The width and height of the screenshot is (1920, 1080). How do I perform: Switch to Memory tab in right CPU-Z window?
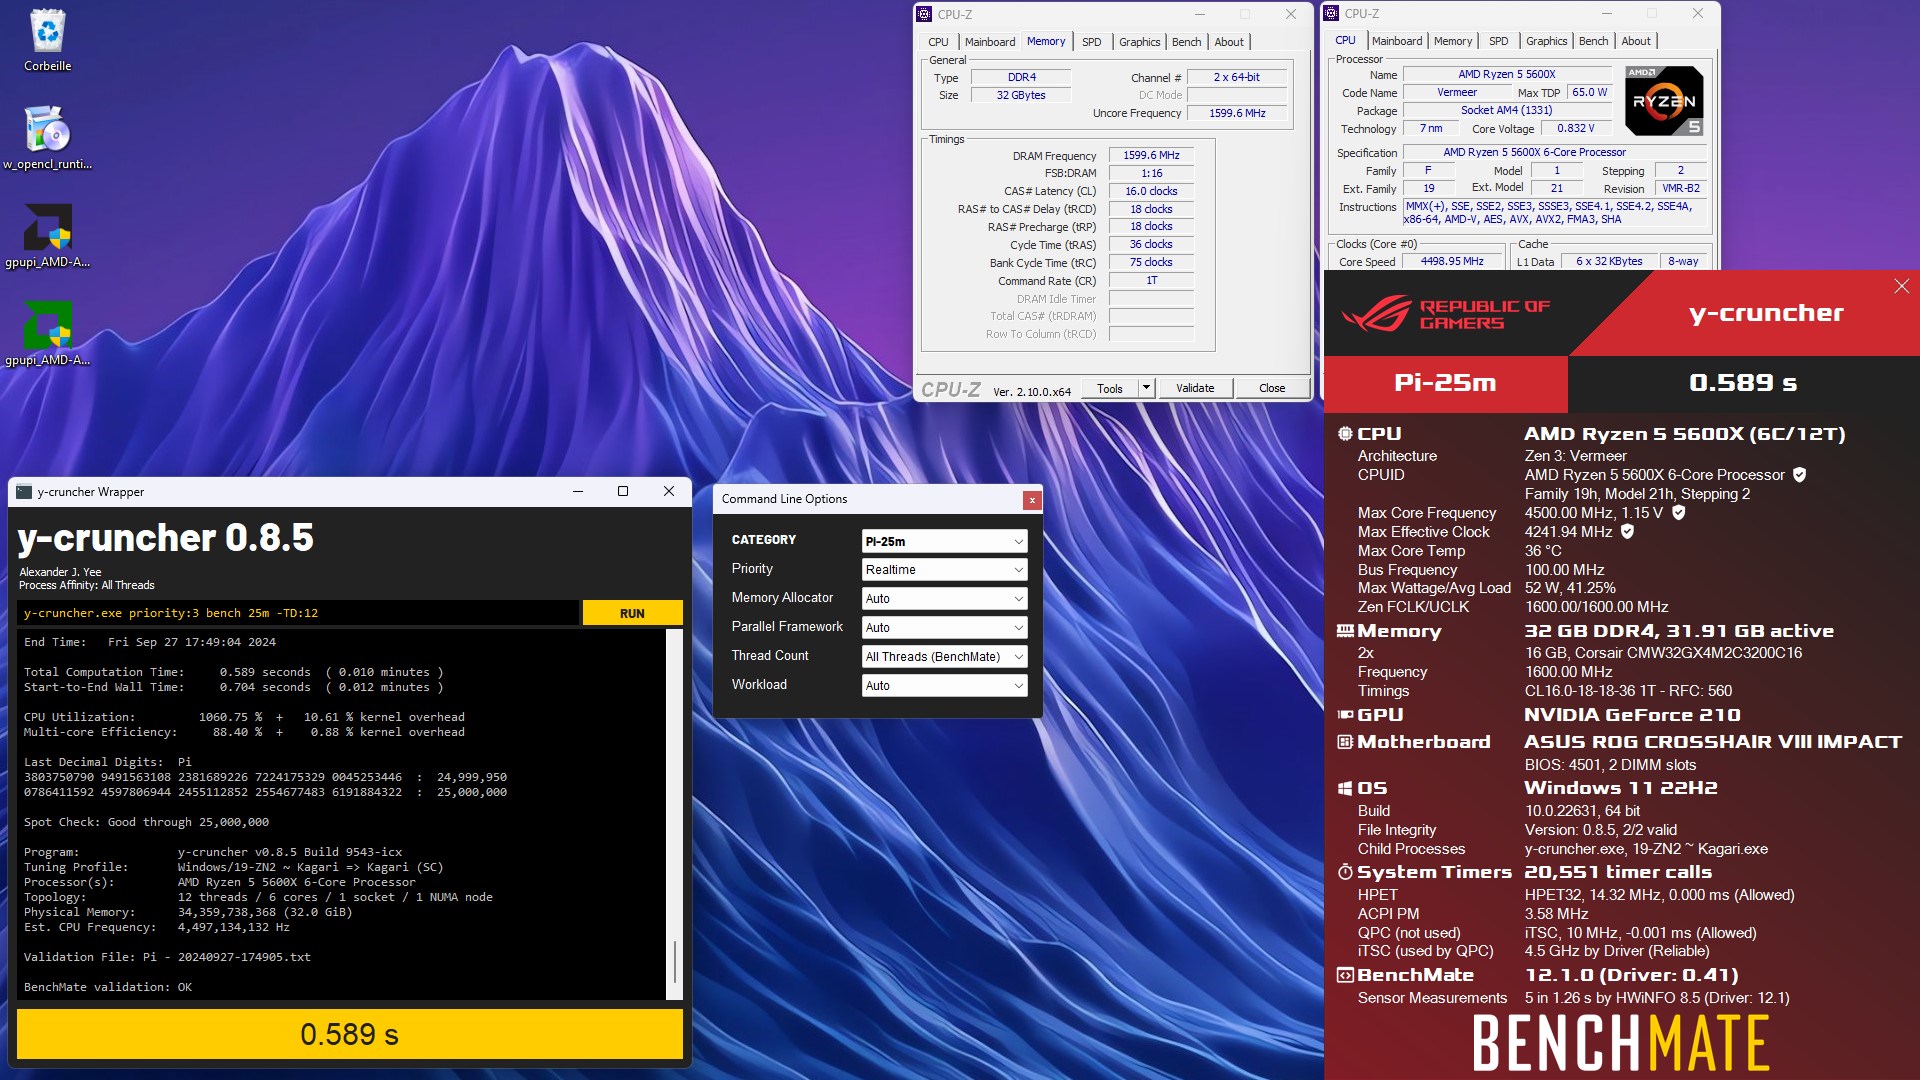pyautogui.click(x=1452, y=41)
